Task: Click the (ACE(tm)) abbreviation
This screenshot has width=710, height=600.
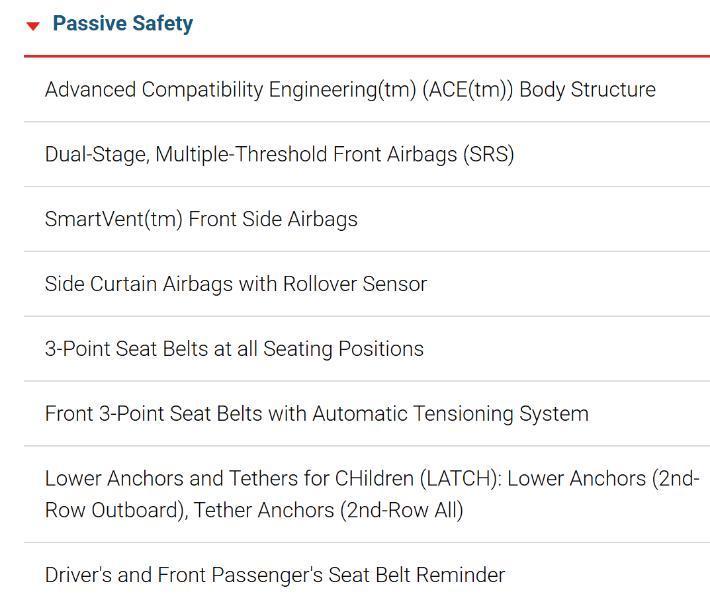Action: pos(468,90)
